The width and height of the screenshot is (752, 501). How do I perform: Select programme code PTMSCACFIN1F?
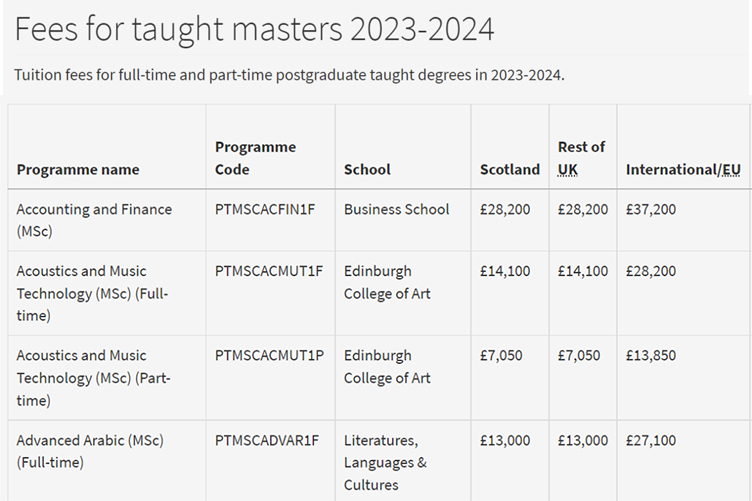point(269,209)
